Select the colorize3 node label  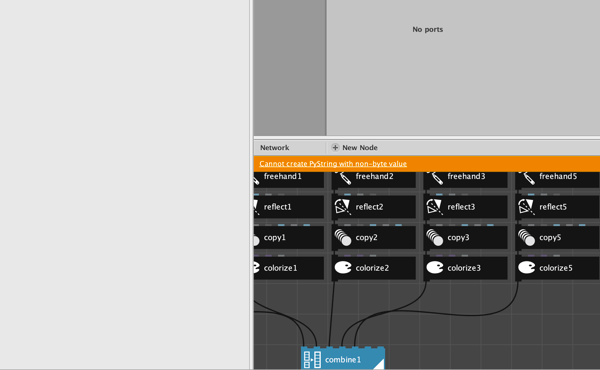464,268
